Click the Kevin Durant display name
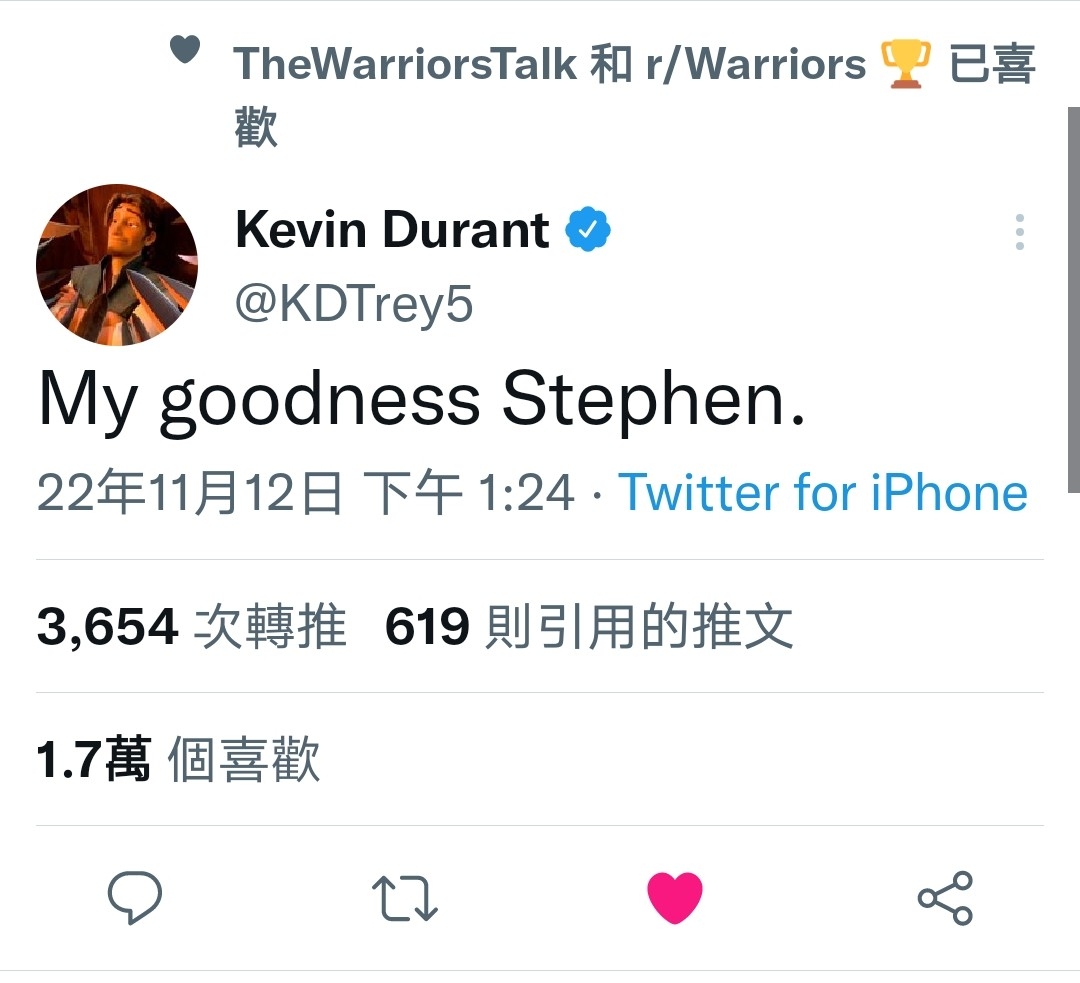The height and width of the screenshot is (983, 1080). click(392, 229)
